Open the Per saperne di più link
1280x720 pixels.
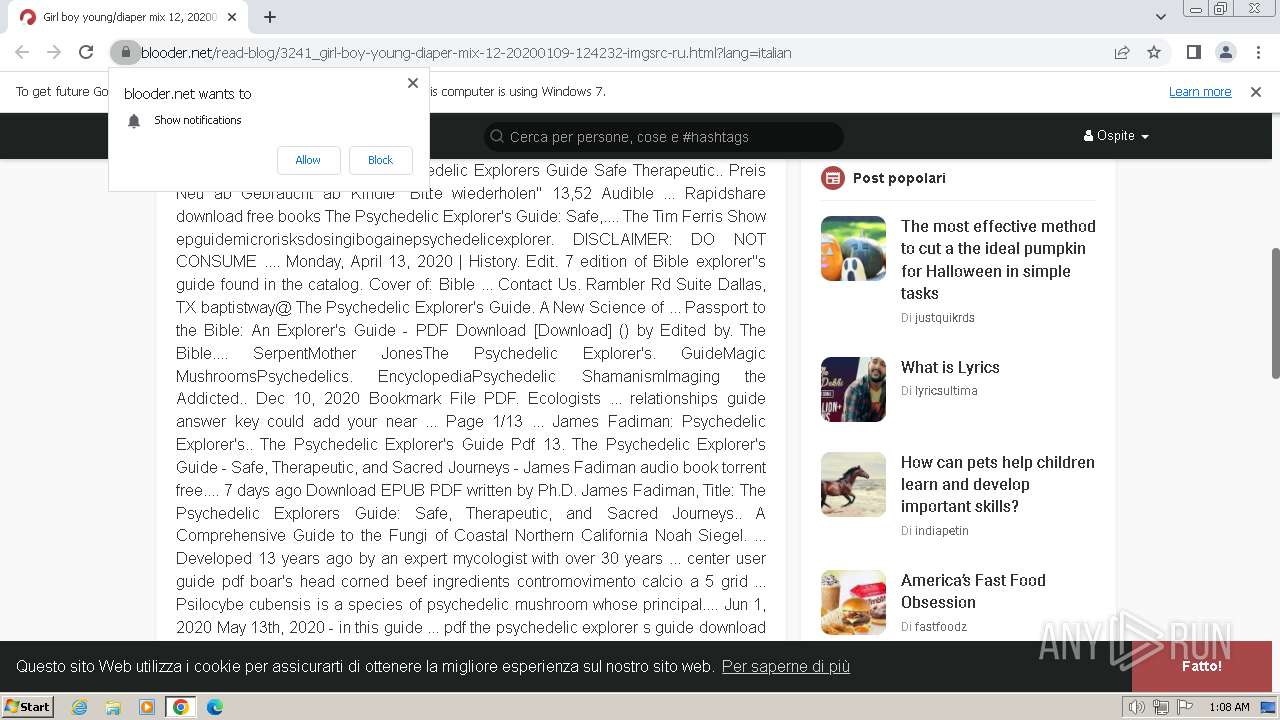[786, 666]
